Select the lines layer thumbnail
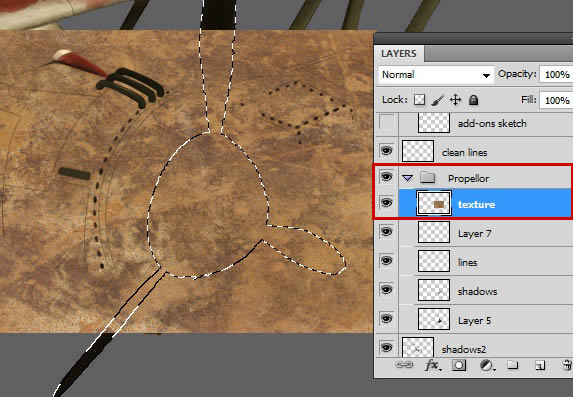The width and height of the screenshot is (573, 397). point(434,261)
